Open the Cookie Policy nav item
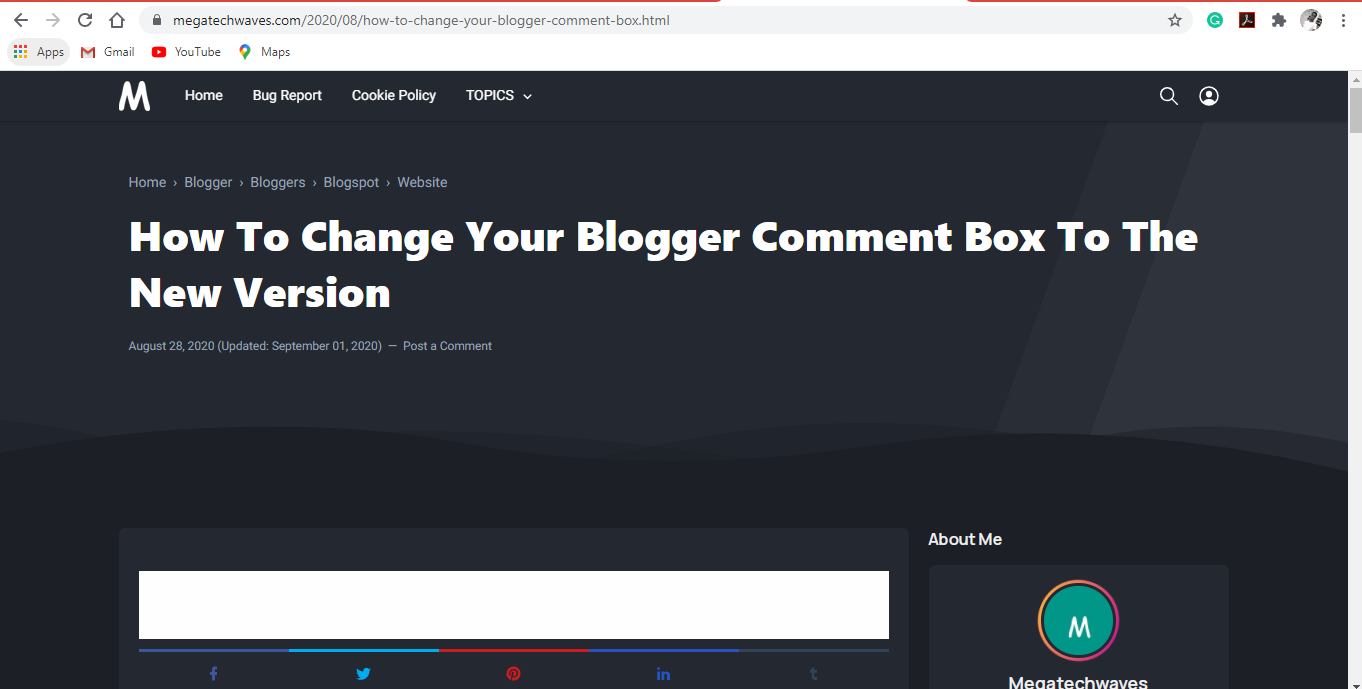The width and height of the screenshot is (1362, 689). 394,96
